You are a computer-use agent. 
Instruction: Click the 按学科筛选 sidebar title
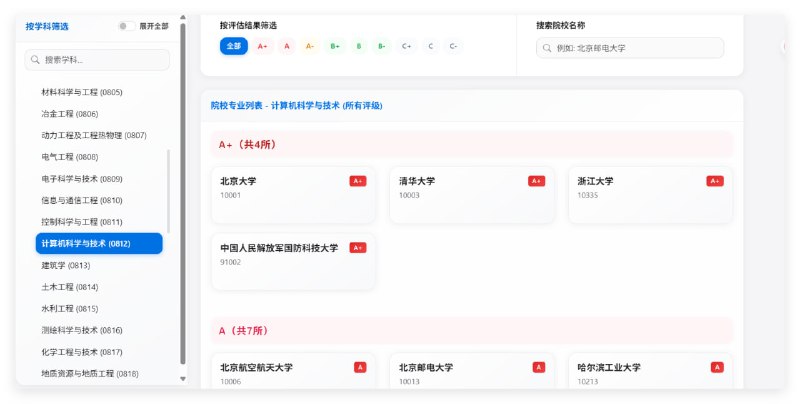[47, 26]
